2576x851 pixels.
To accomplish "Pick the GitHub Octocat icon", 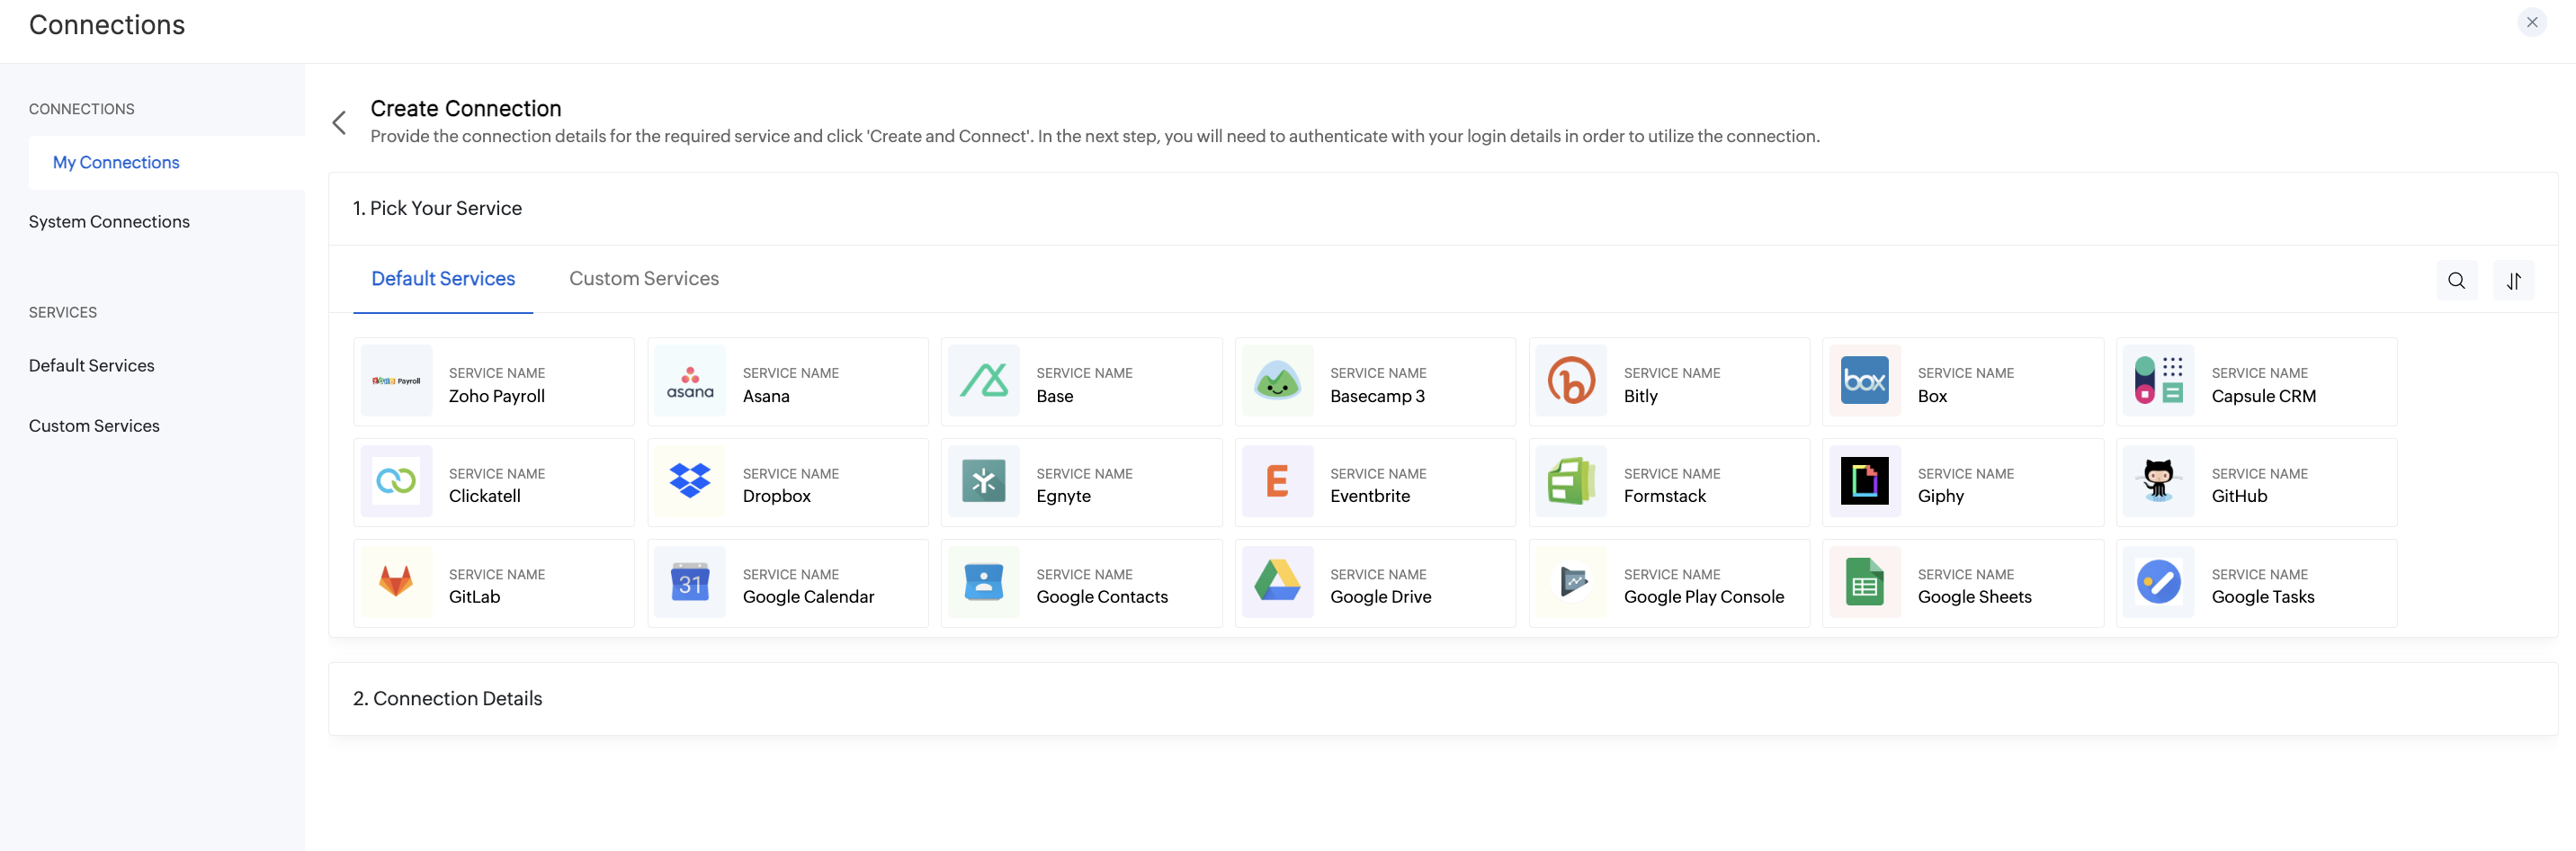I will tap(2159, 481).
